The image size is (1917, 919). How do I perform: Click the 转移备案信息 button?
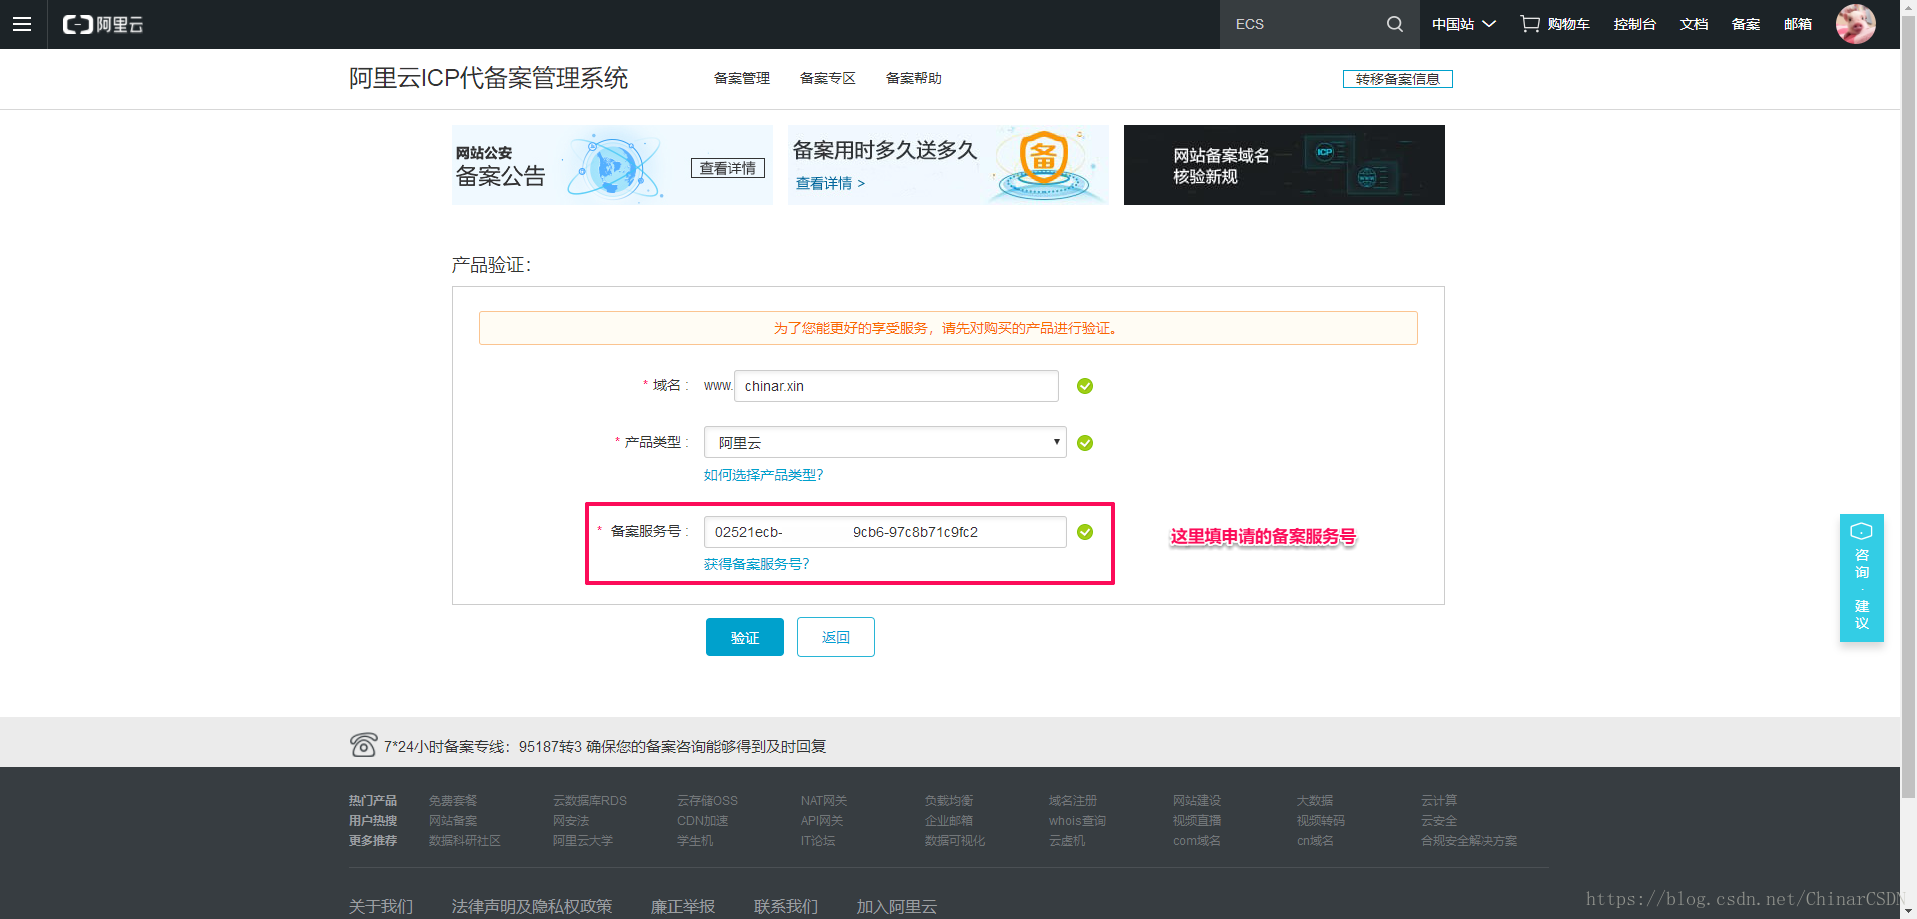pyautogui.click(x=1398, y=79)
